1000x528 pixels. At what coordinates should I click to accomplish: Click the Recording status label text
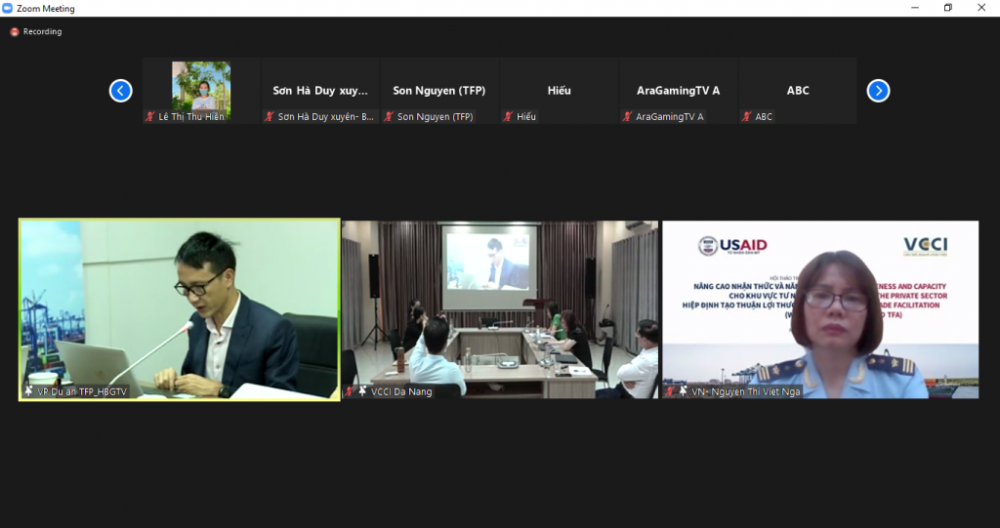42,32
